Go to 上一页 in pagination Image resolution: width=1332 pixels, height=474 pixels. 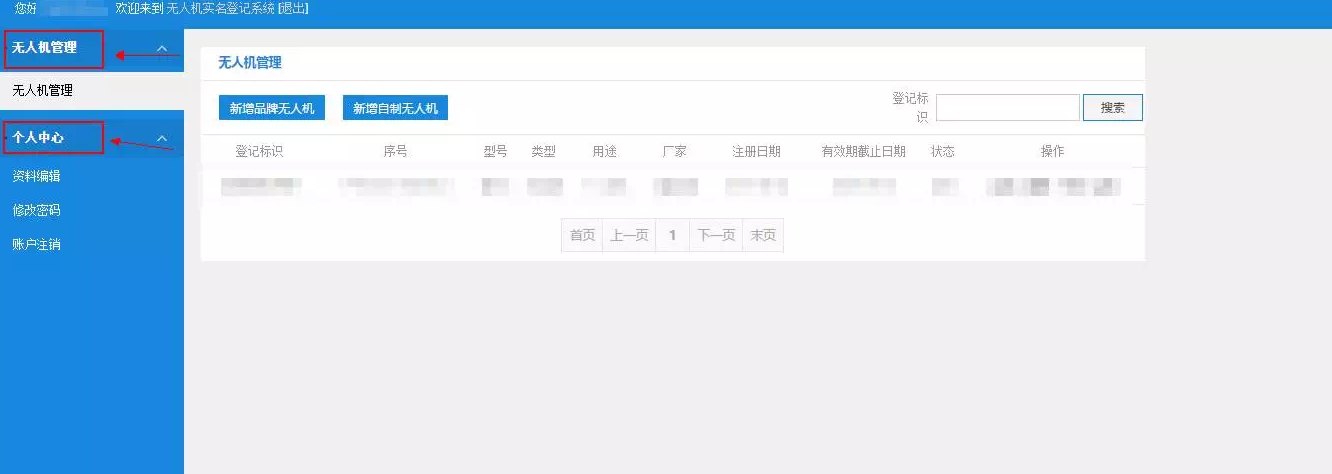[x=629, y=235]
